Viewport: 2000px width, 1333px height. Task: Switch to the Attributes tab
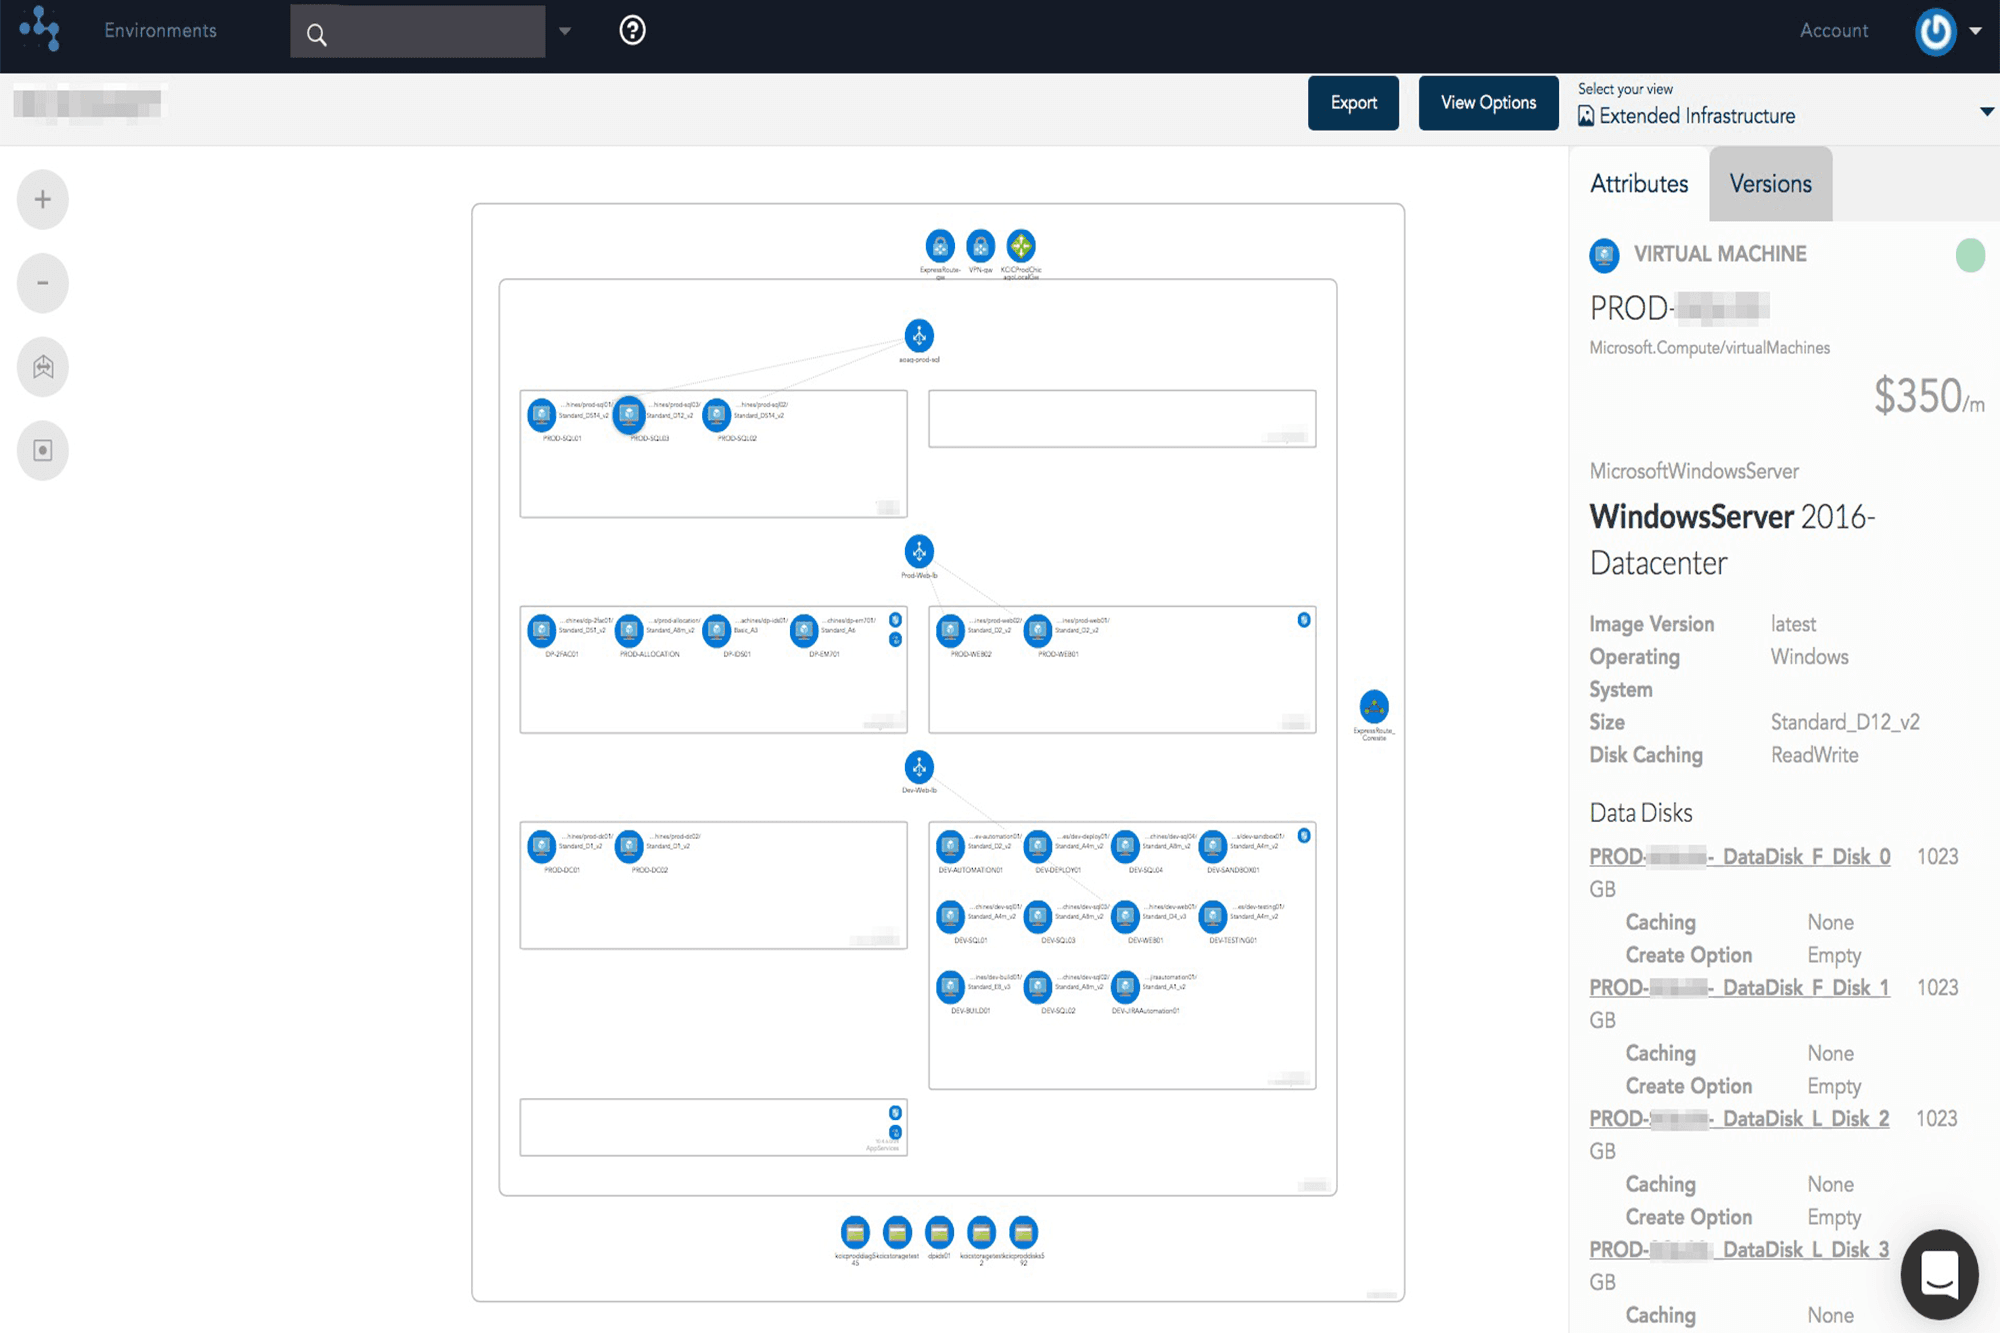pos(1638,183)
